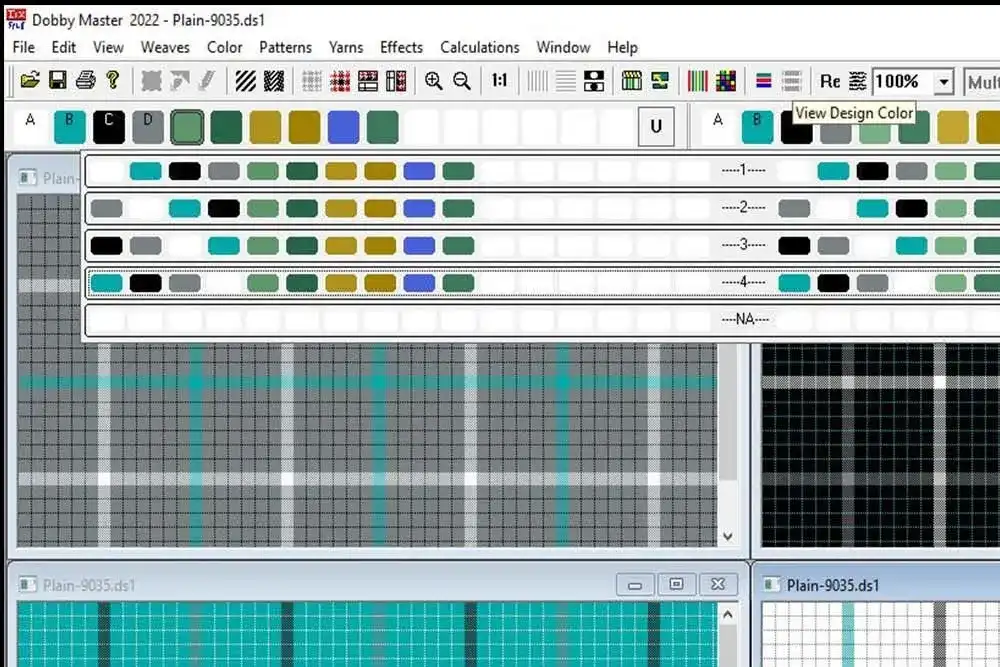Click the printer icon in toolbar
Viewport: 1000px width, 667px height.
pyautogui.click(x=85, y=81)
